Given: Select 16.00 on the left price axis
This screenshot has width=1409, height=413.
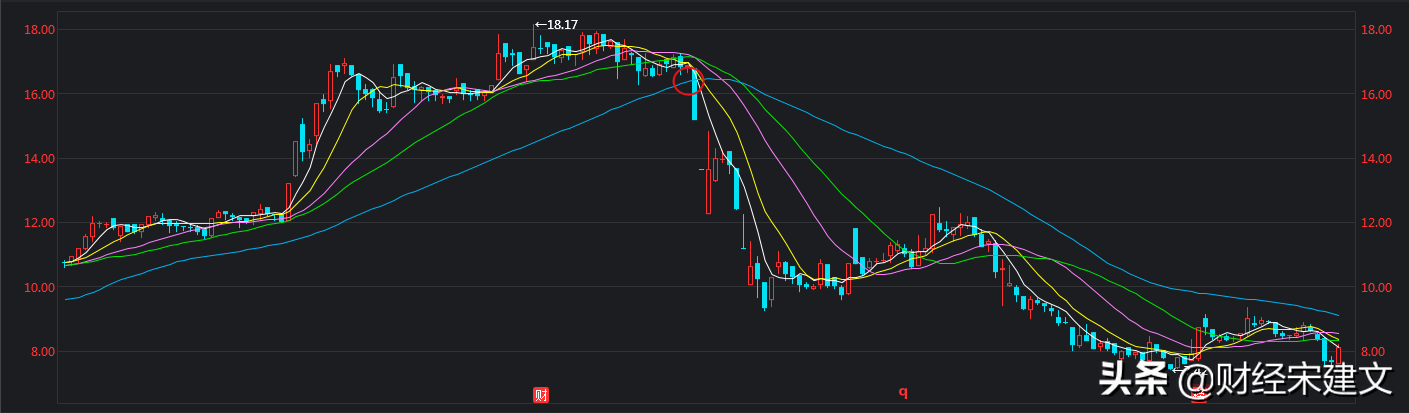Looking at the screenshot, I should (x=39, y=95).
